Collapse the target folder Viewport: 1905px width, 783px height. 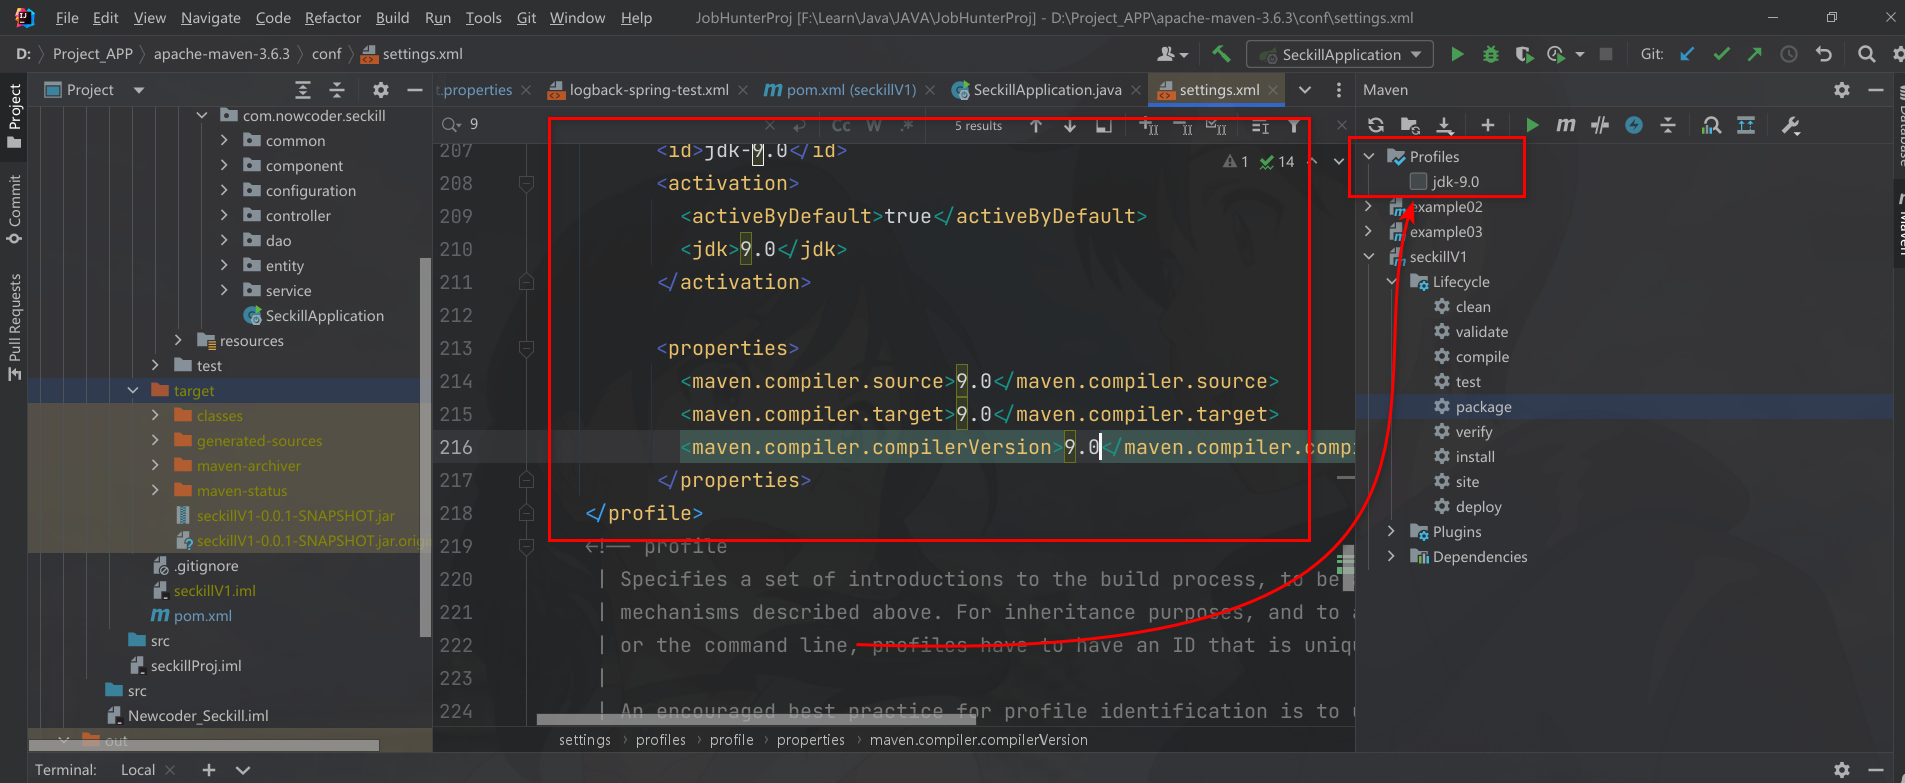(x=132, y=391)
